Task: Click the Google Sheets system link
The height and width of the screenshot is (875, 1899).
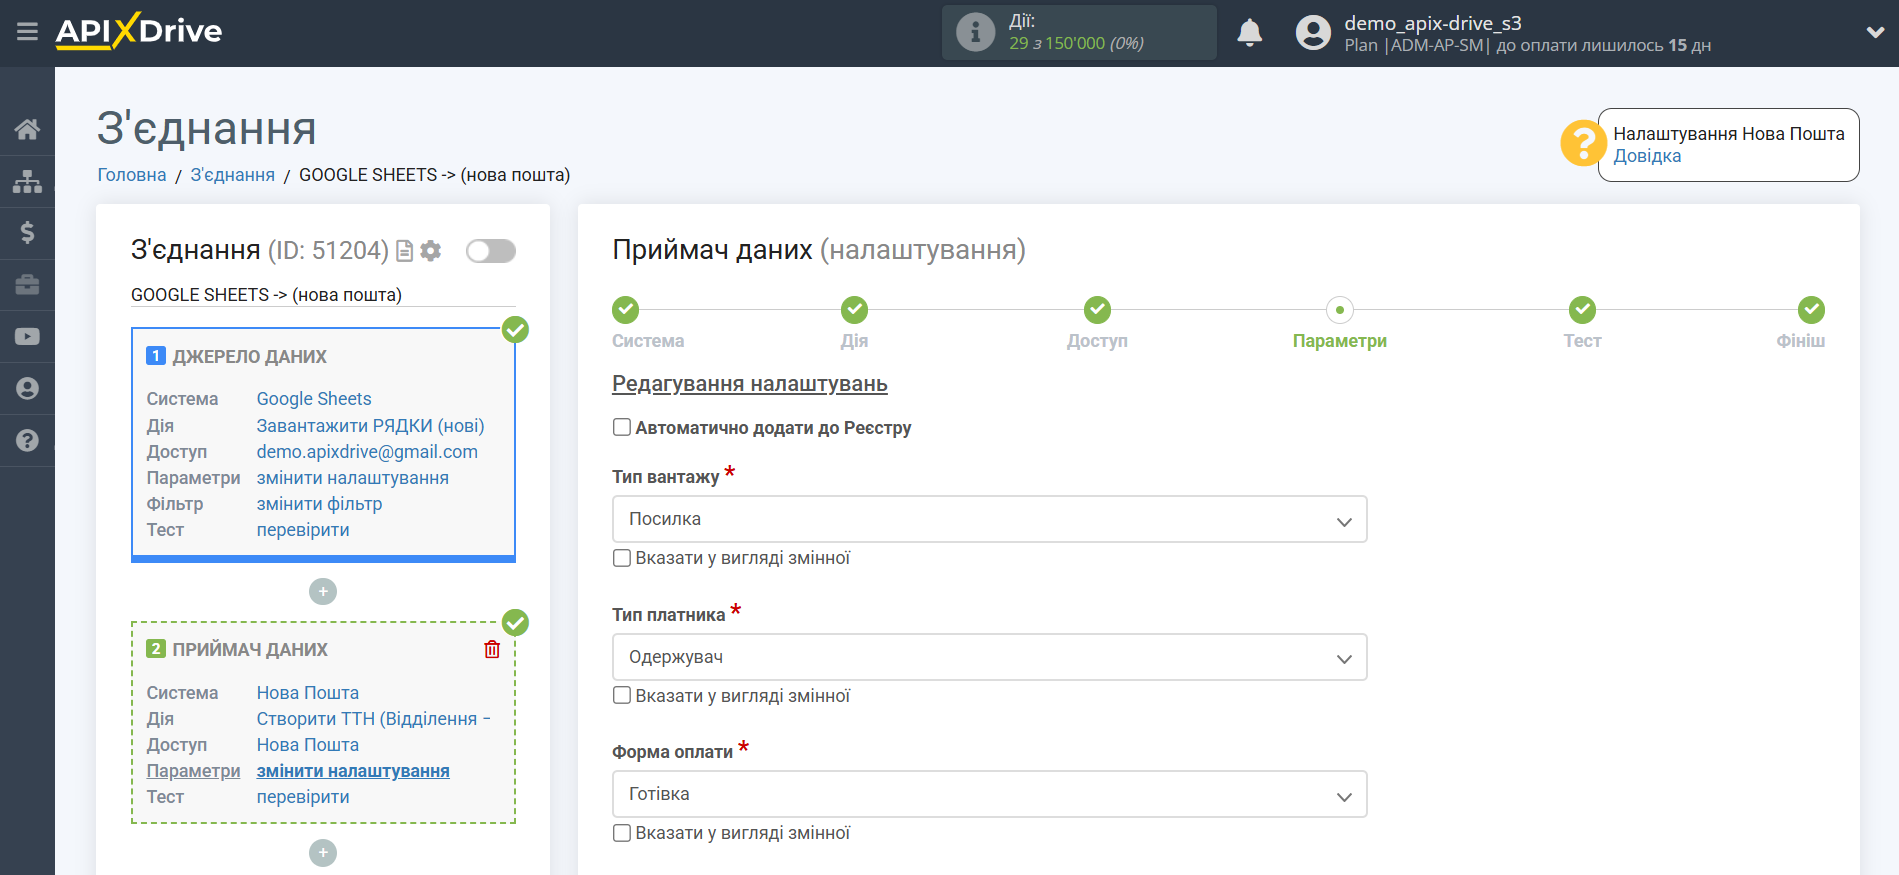Action: 314,399
